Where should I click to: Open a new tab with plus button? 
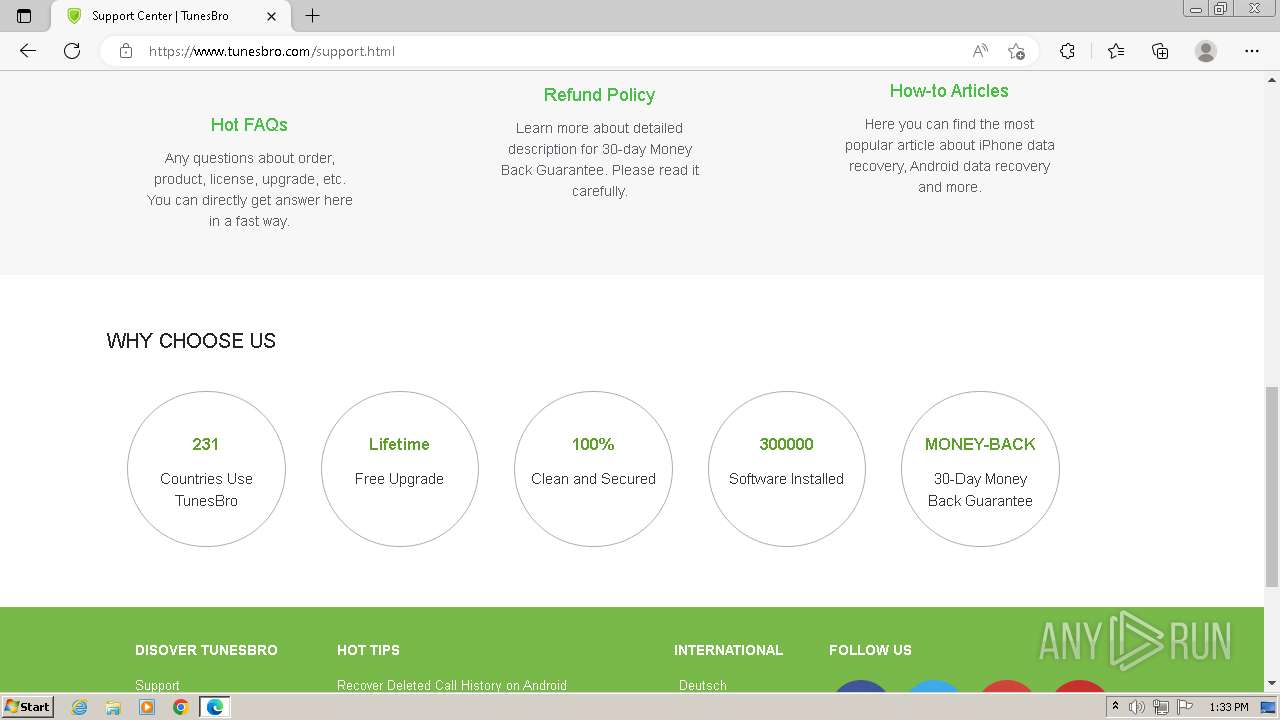tap(312, 16)
